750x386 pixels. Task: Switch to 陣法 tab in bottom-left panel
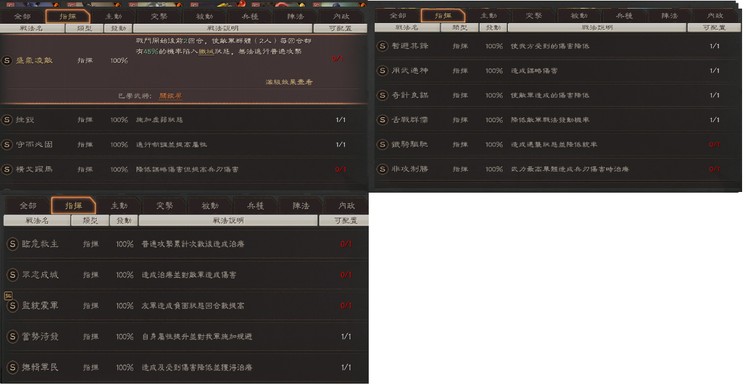tap(301, 206)
